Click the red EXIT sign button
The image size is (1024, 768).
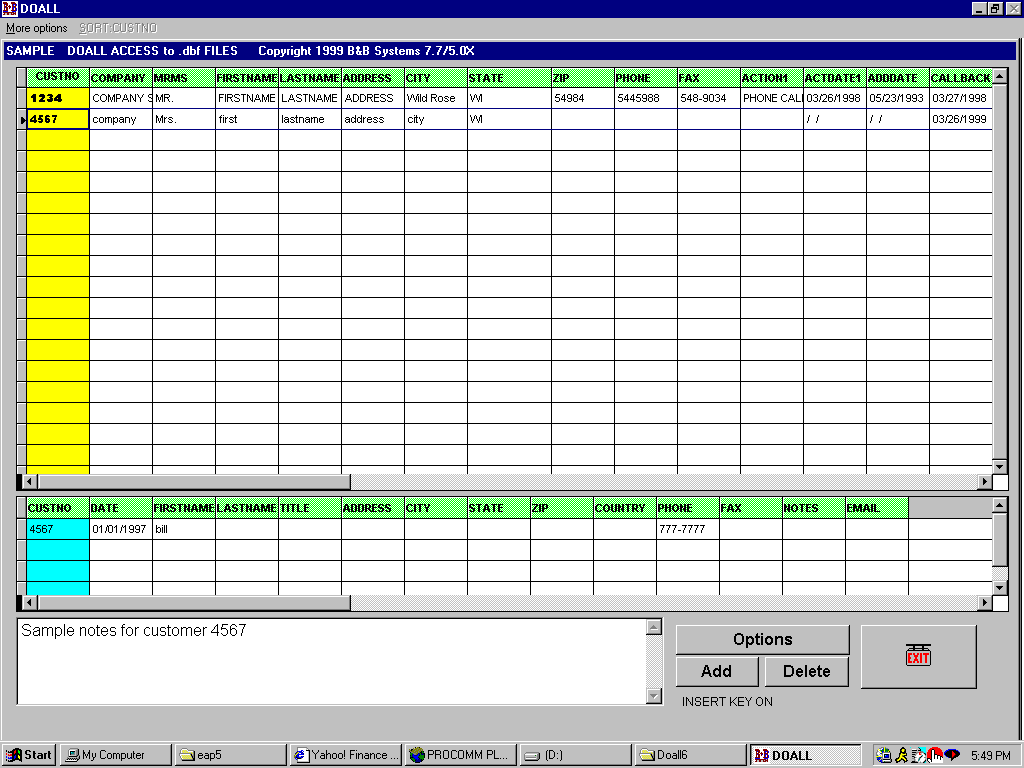pyautogui.click(x=918, y=656)
